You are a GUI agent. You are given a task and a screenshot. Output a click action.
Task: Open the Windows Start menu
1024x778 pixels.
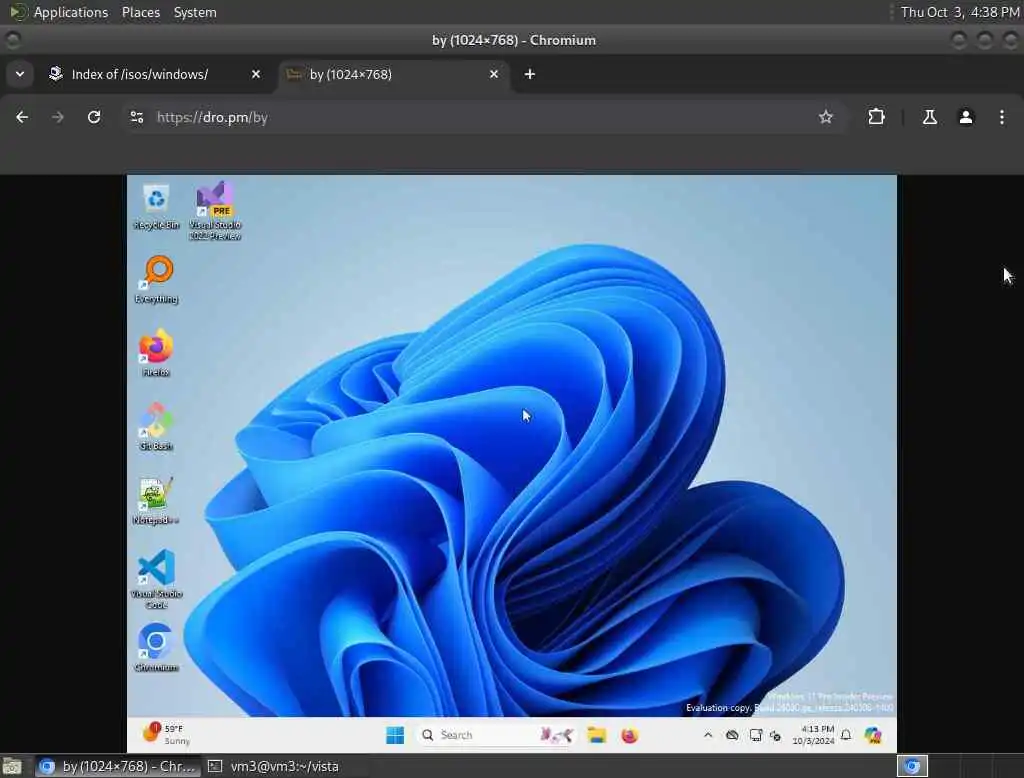click(395, 735)
